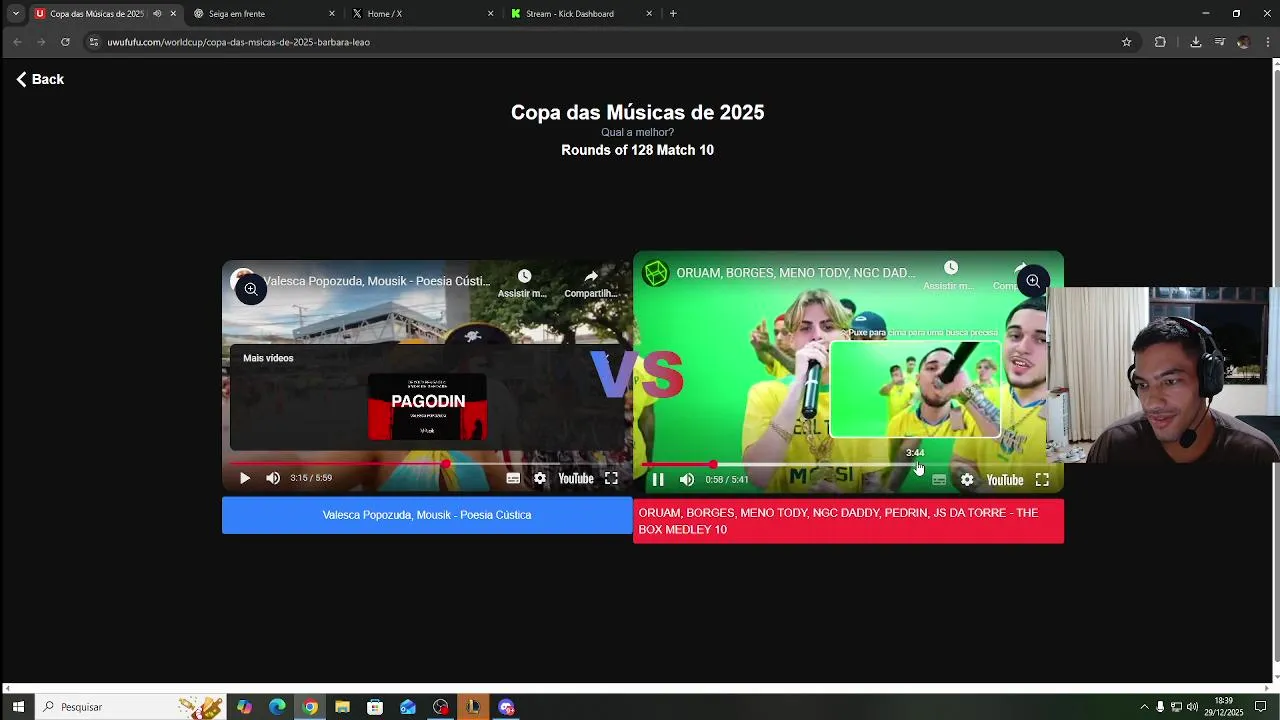The width and height of the screenshot is (1280, 720).
Task: Enlarge the ORUAM video with magnifier
Action: [x=1033, y=282]
